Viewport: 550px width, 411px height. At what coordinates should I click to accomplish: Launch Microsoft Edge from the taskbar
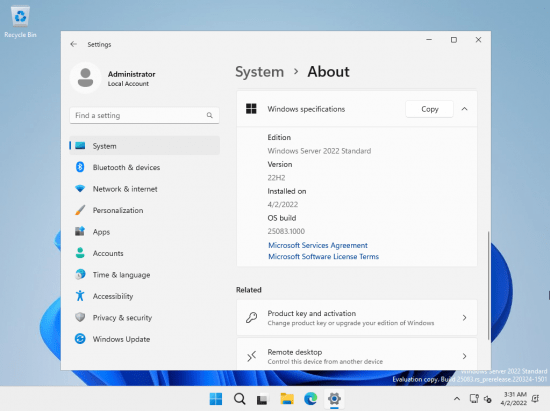(x=310, y=399)
